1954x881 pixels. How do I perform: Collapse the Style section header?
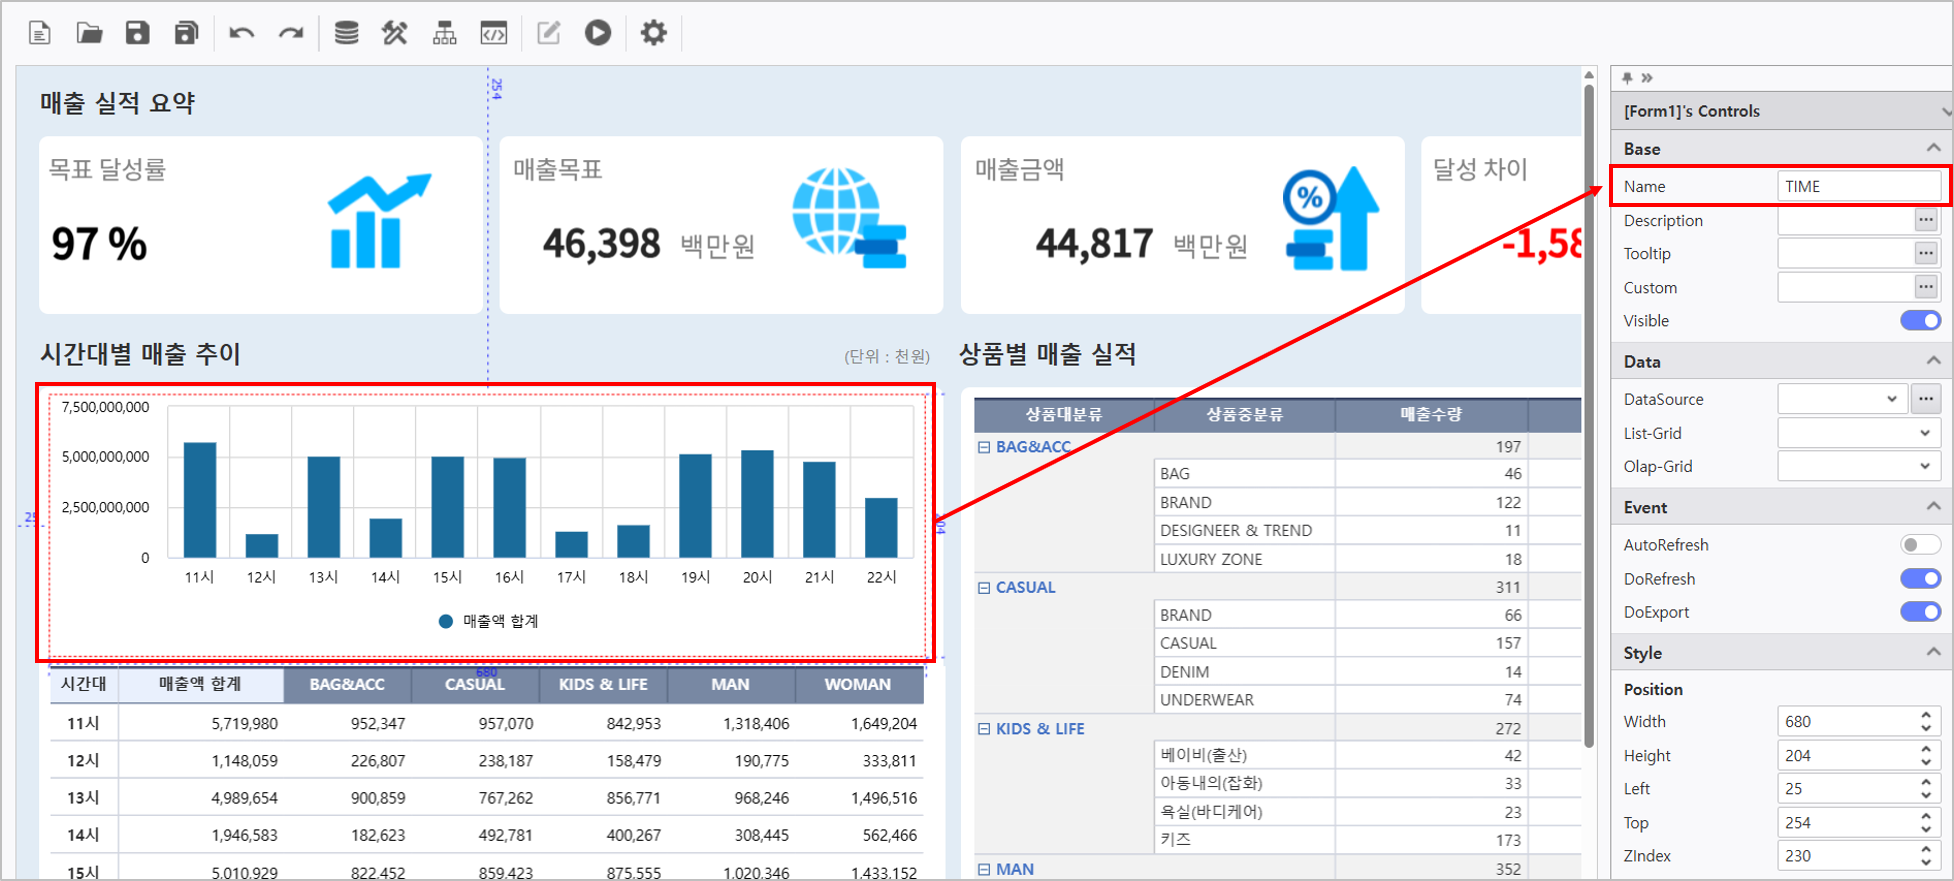point(1932,653)
